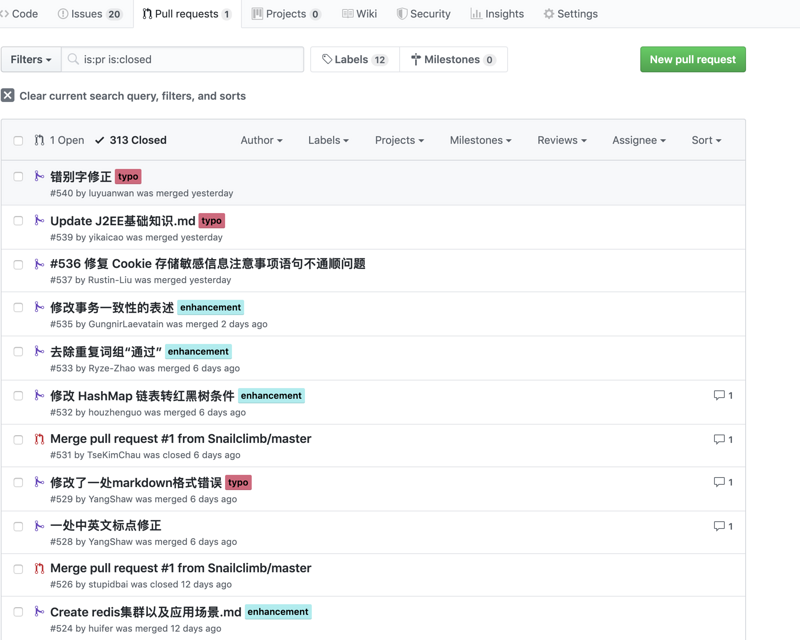Image resolution: width=800 pixels, height=640 pixels.
Task: Click the merged icon beside PR #535
Action: tap(39, 307)
